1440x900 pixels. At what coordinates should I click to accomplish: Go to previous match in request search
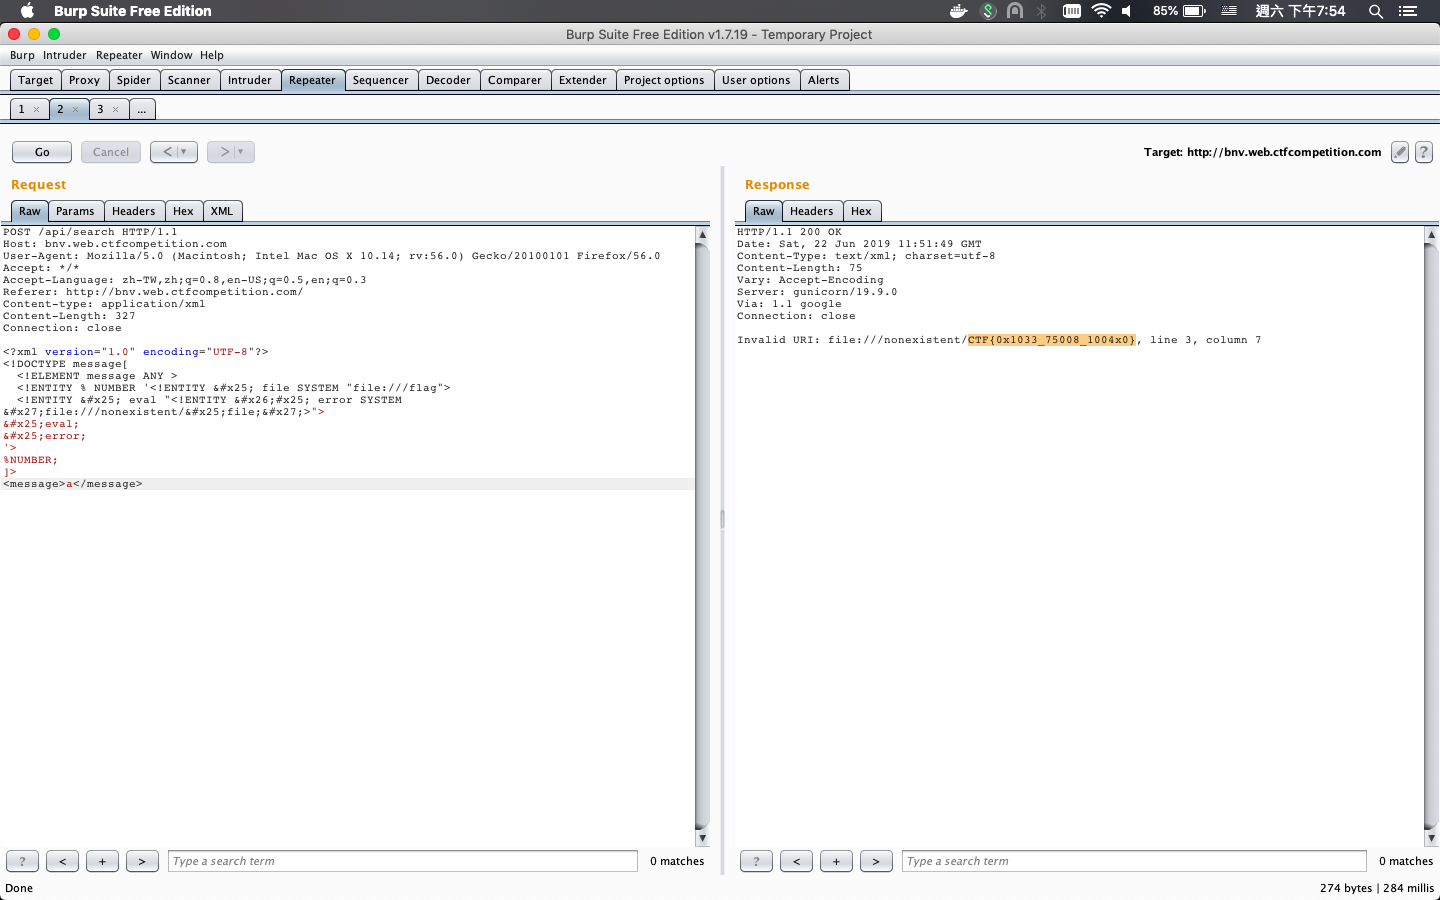[62, 861]
